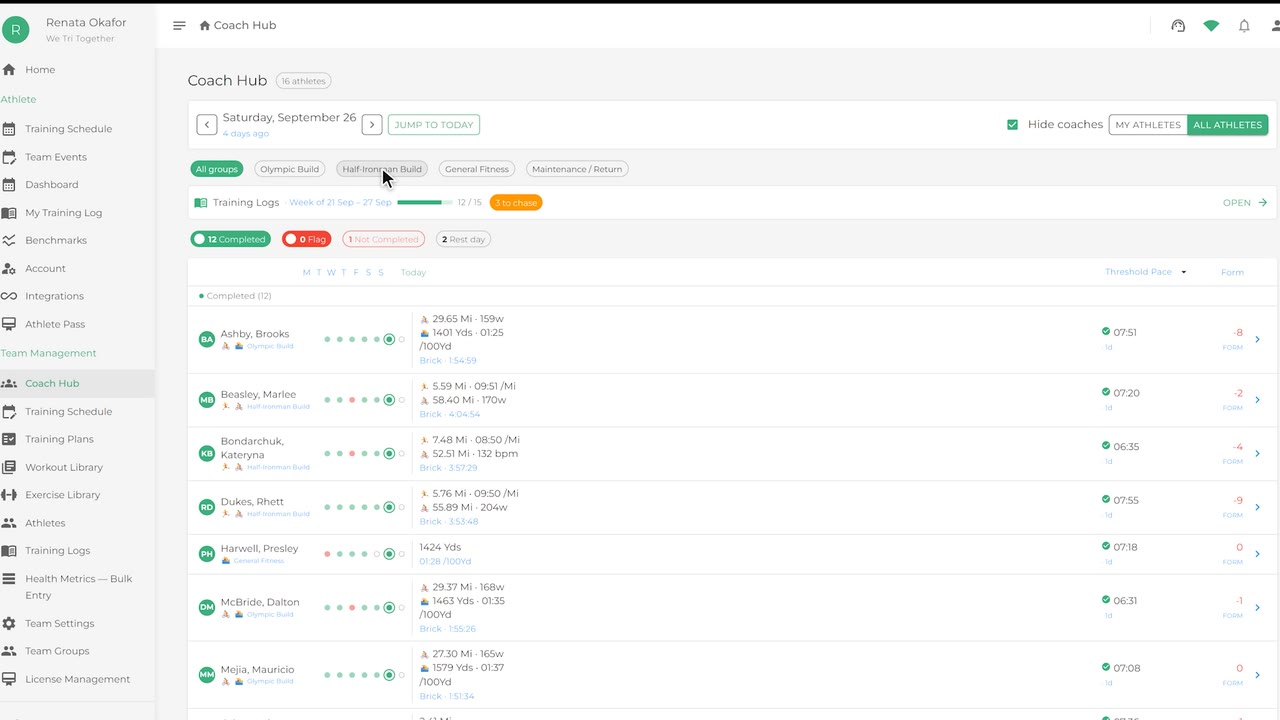Image resolution: width=1280 pixels, height=720 pixels.
Task: Switch to MY ATHLETES view
Action: coord(1148,125)
